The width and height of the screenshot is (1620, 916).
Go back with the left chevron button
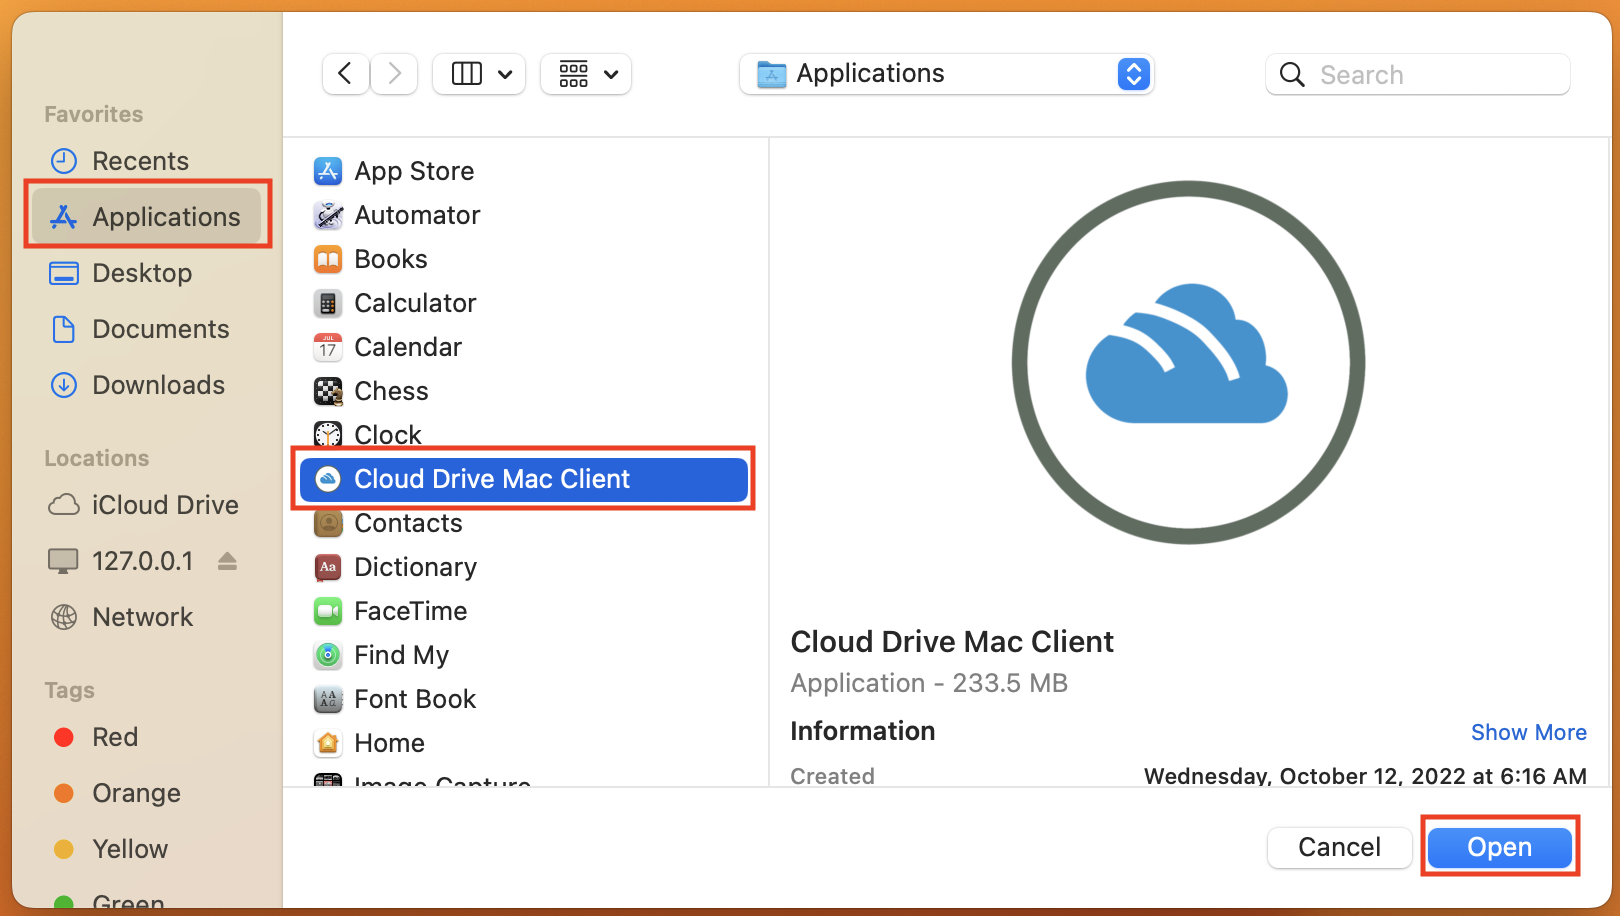tap(345, 74)
